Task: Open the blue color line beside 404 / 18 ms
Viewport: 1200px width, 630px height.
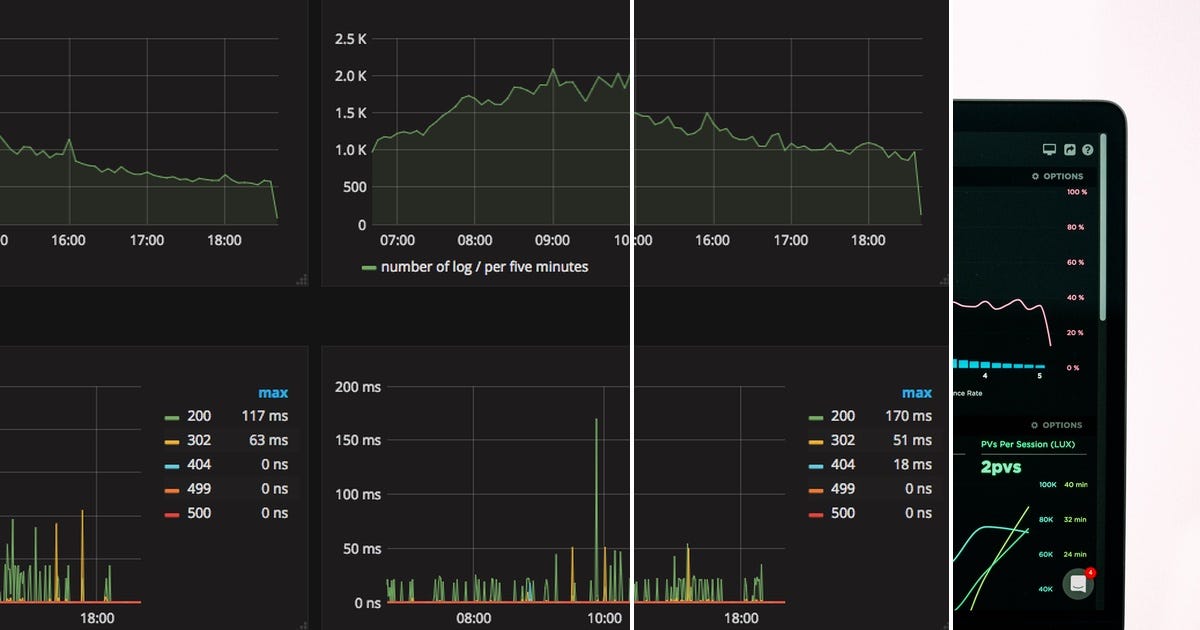Action: [815, 465]
